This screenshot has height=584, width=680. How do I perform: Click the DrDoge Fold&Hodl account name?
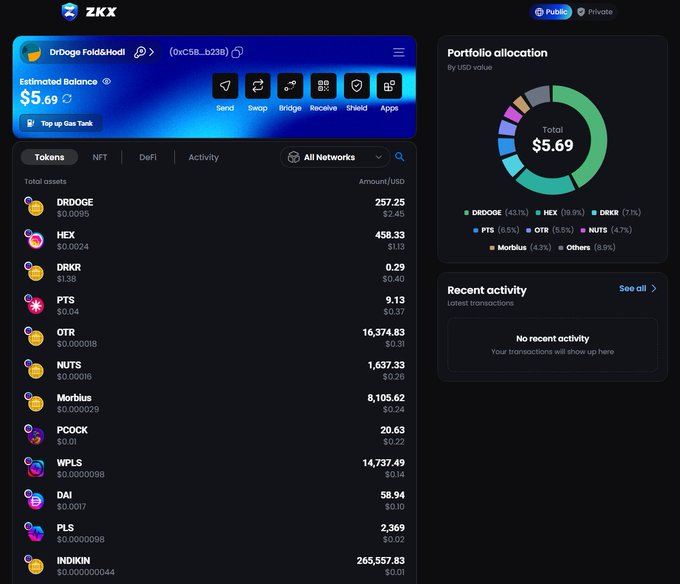pos(87,52)
